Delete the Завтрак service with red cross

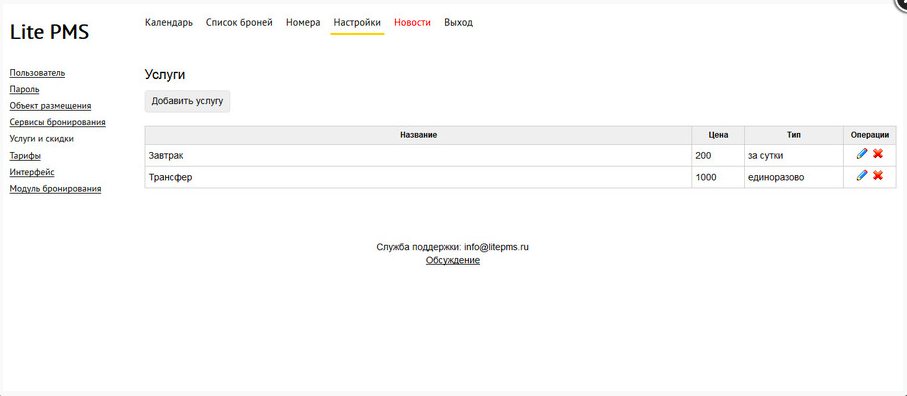(x=877, y=154)
